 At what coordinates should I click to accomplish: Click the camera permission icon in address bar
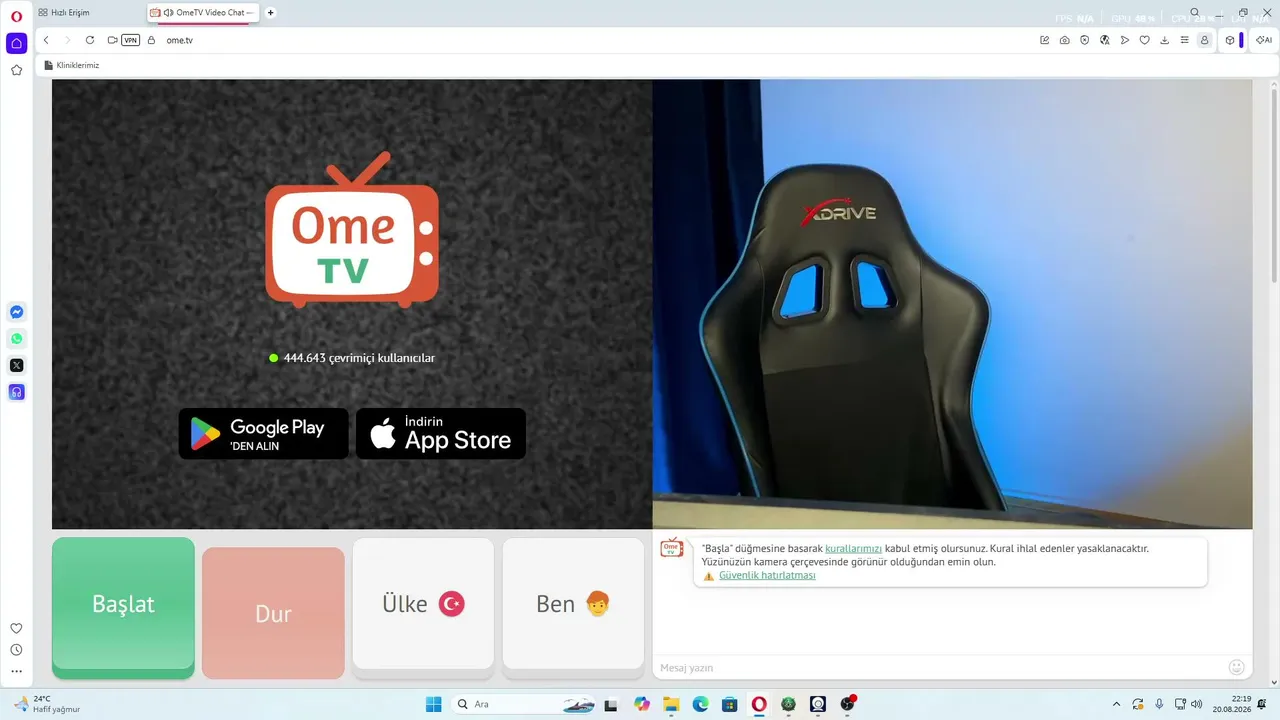point(112,40)
